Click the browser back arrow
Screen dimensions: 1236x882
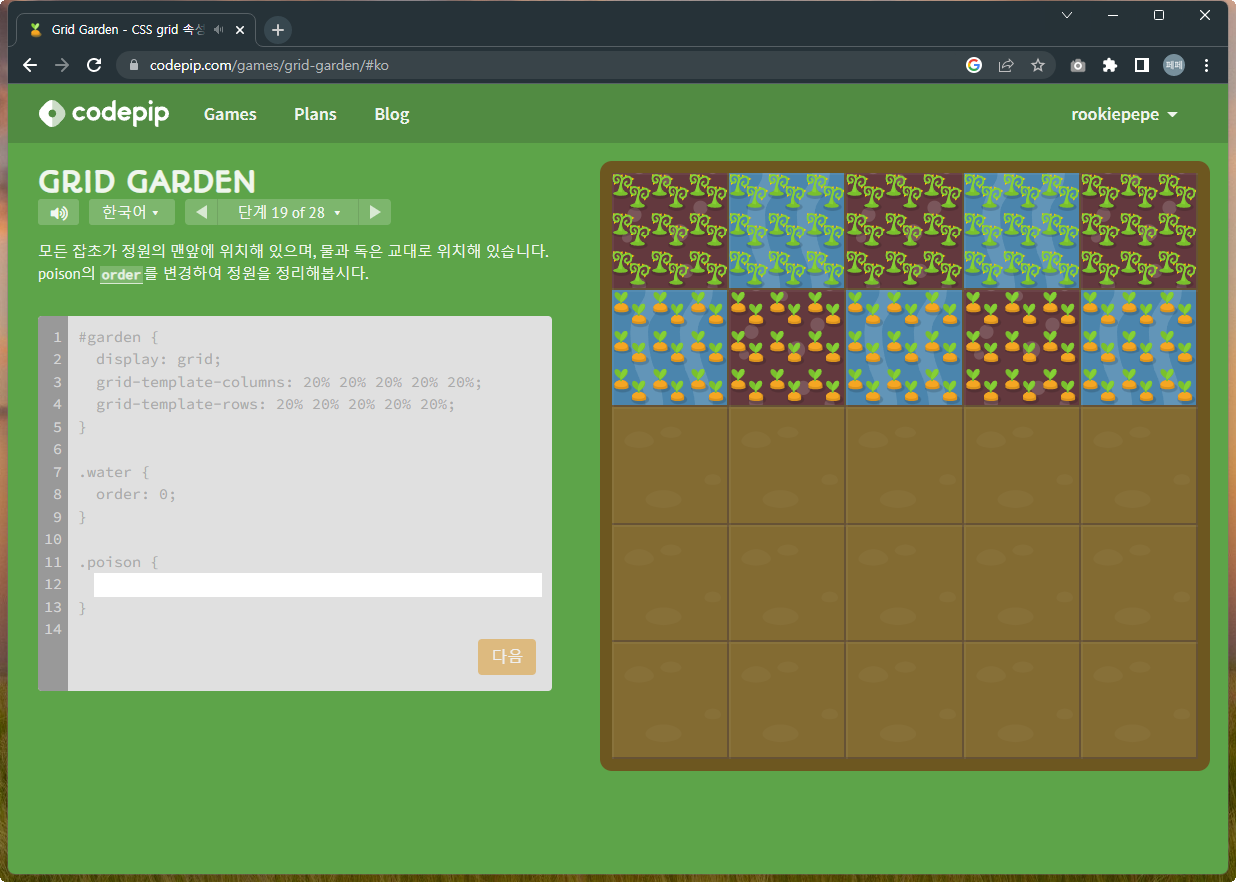tap(30, 65)
